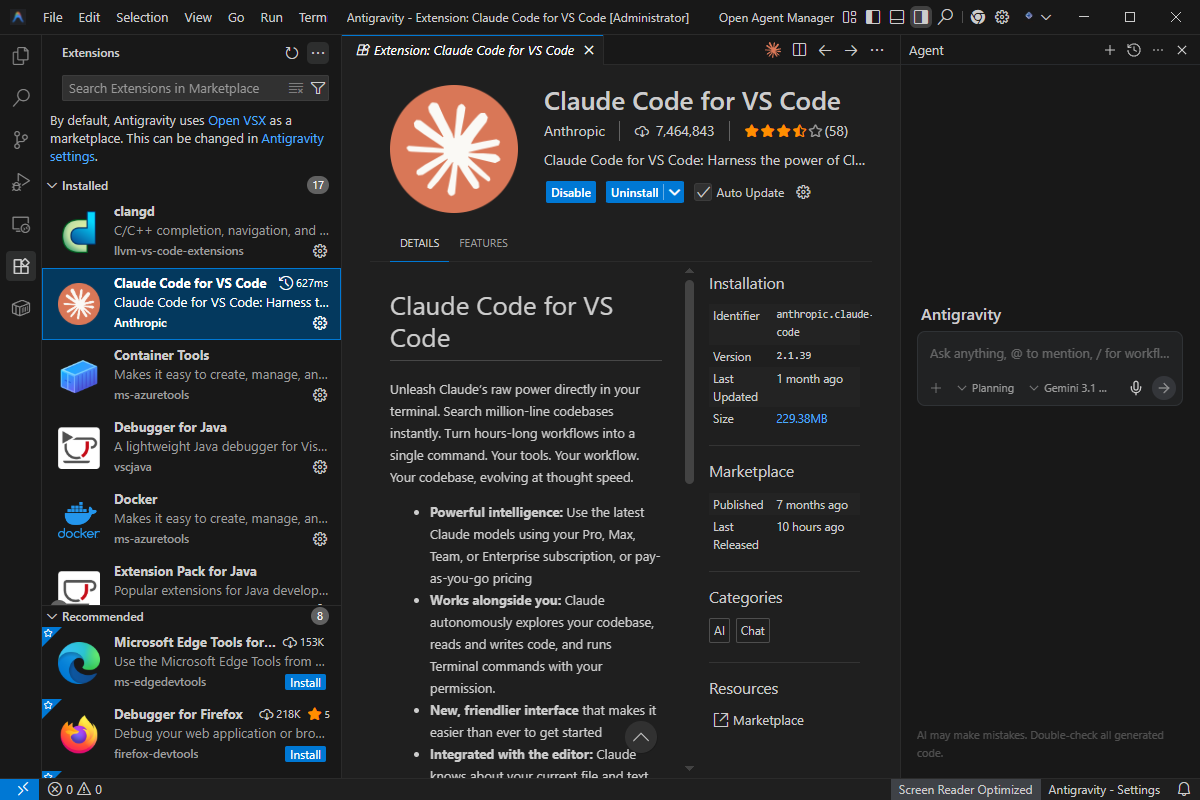Open the Source Control view

click(x=20, y=140)
